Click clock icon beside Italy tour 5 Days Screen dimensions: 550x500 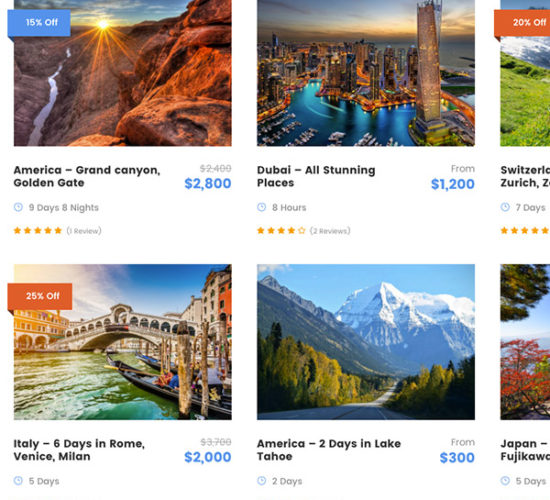(x=18, y=481)
